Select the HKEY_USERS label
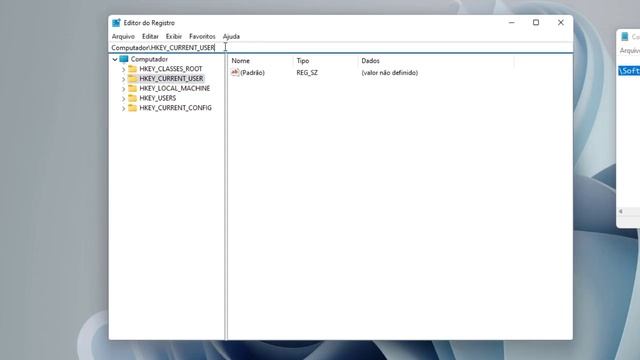 pyautogui.click(x=158, y=98)
